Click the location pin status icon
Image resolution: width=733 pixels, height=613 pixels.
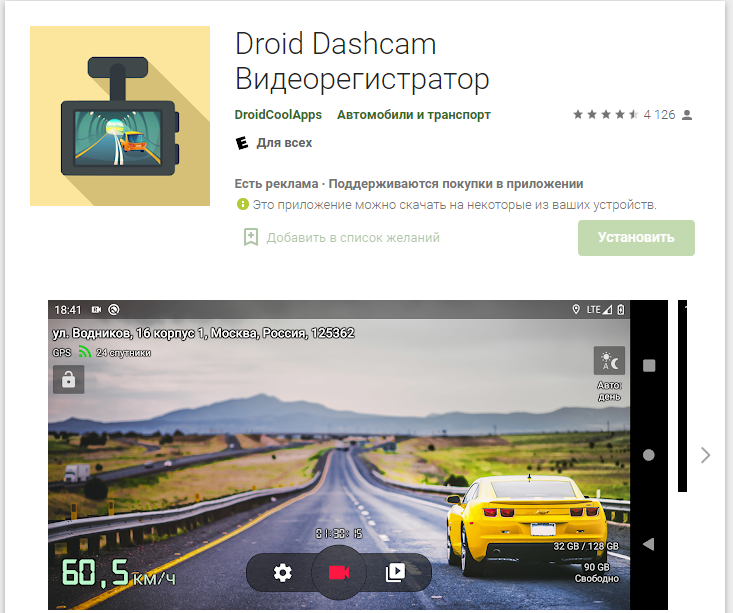coord(576,310)
